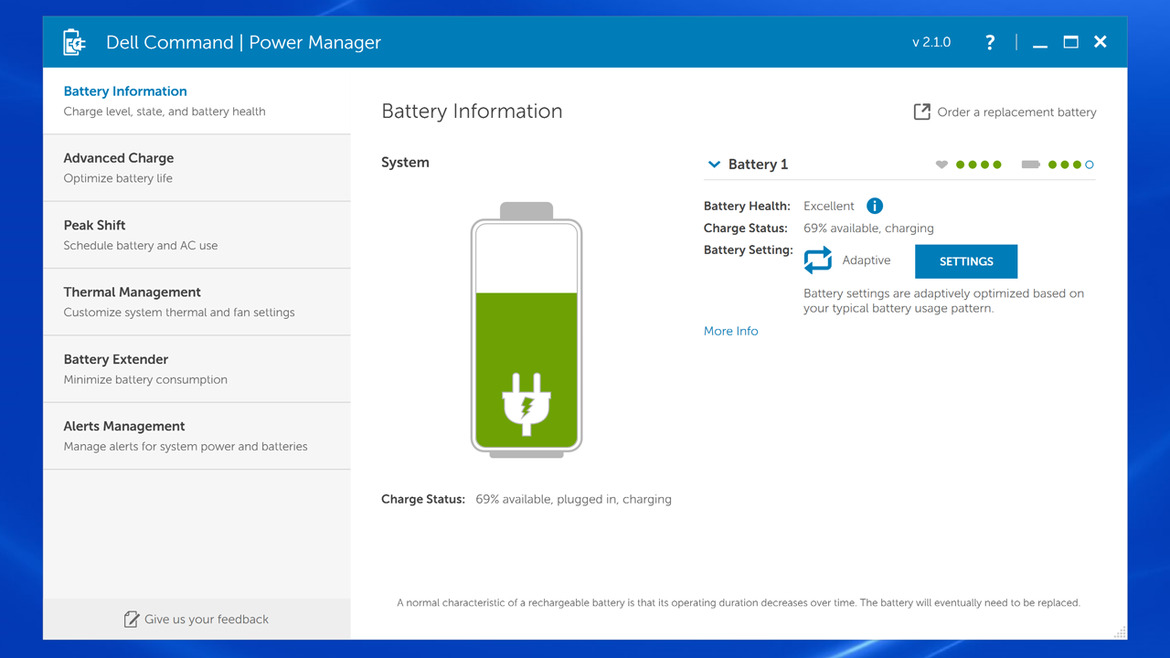Maximize the Power Manager window

pos(1071,43)
